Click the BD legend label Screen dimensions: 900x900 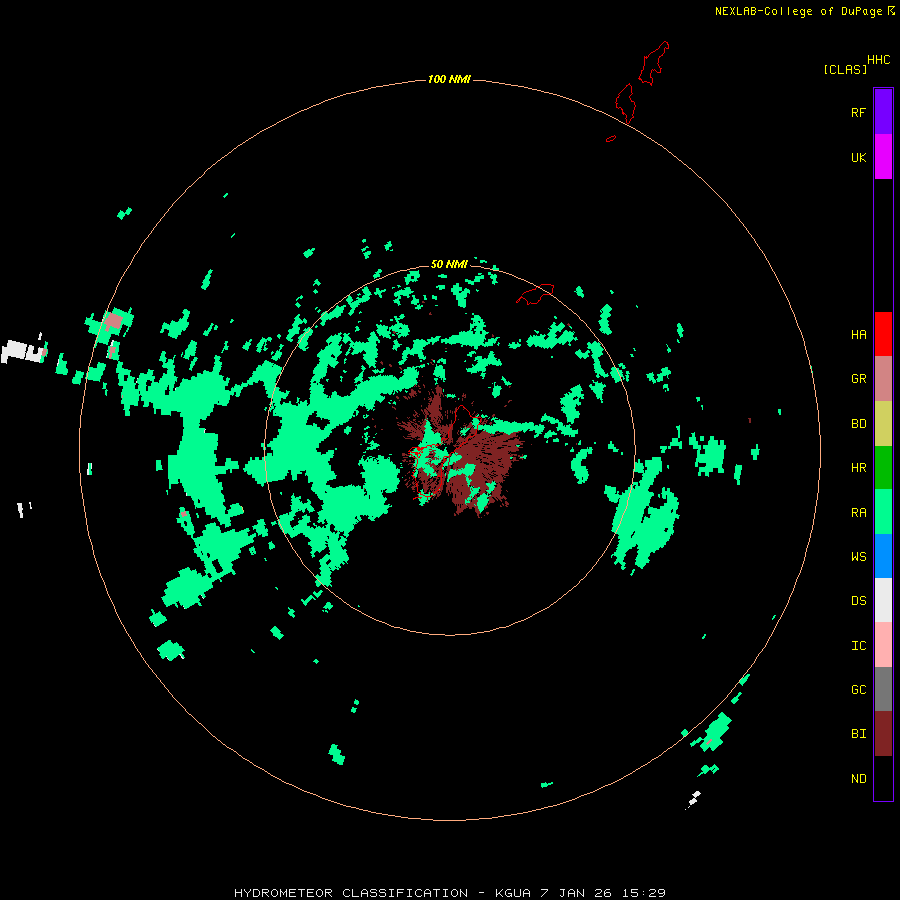coord(858,424)
